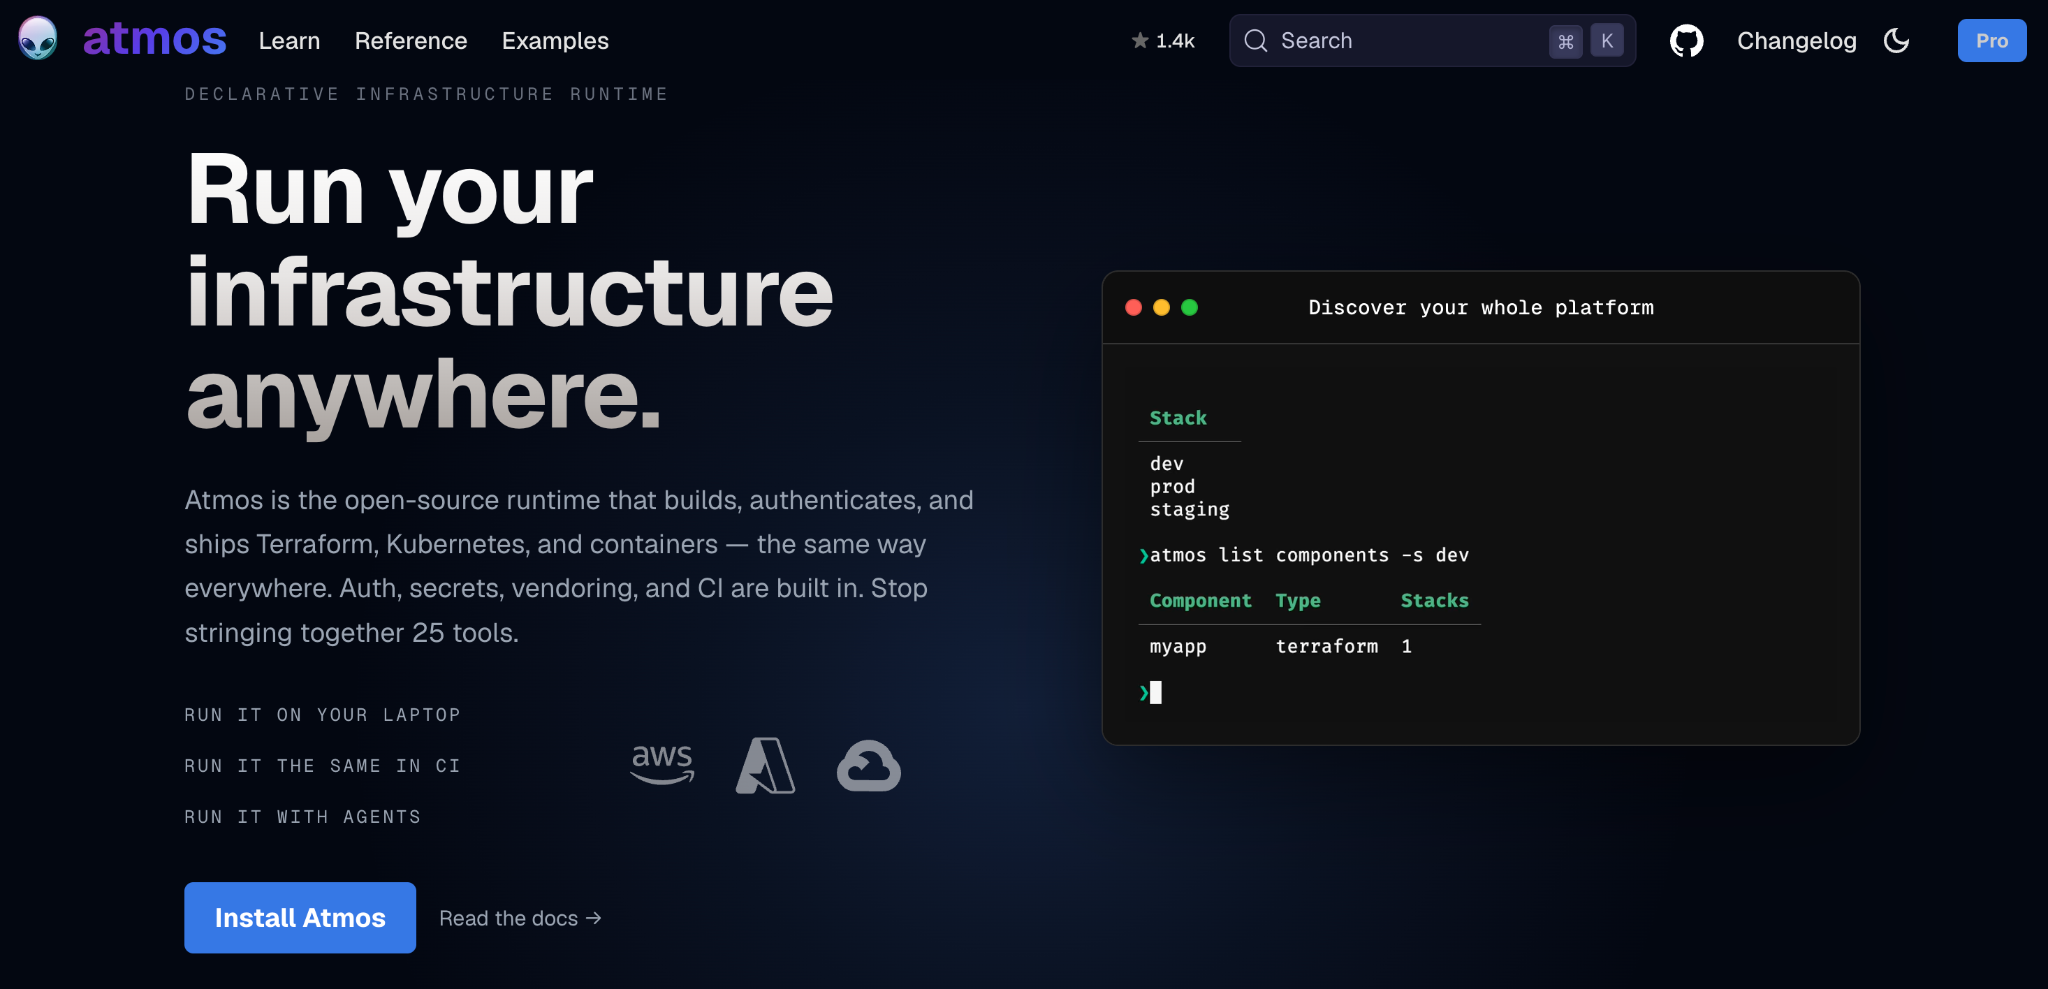
Task: Select the RUN IT THE SAME IN CI option
Action: 322,766
